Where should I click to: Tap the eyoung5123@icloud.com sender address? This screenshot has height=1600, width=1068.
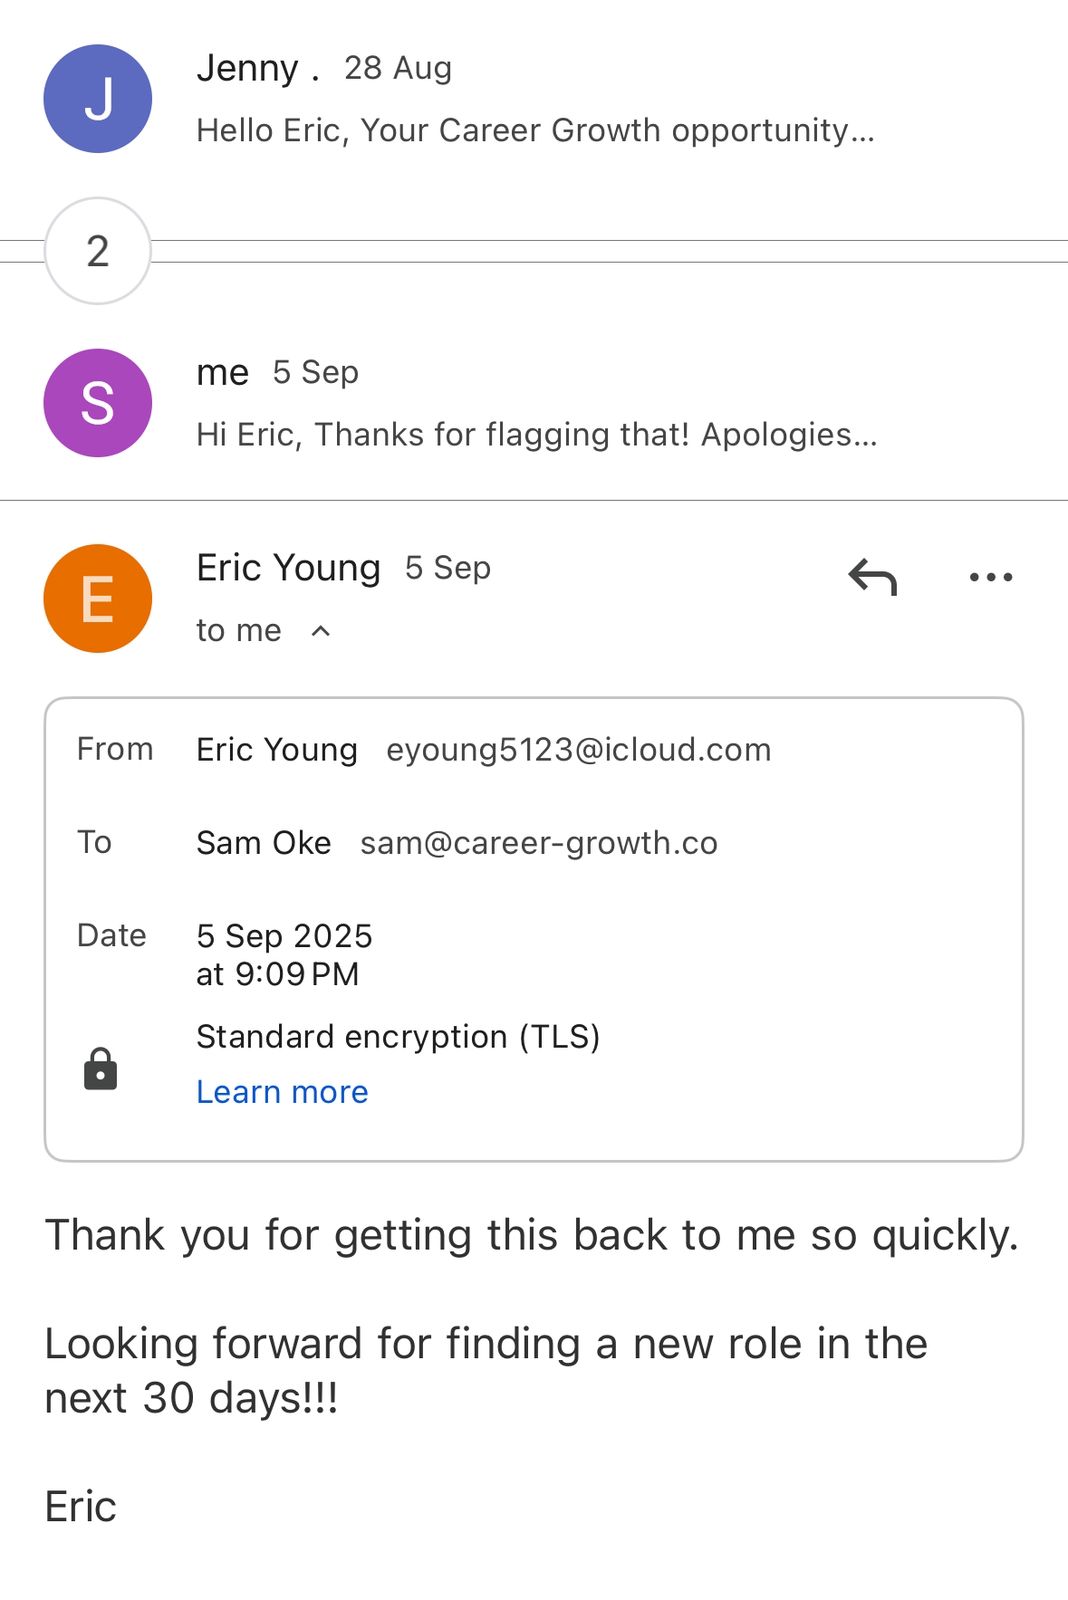coord(579,750)
